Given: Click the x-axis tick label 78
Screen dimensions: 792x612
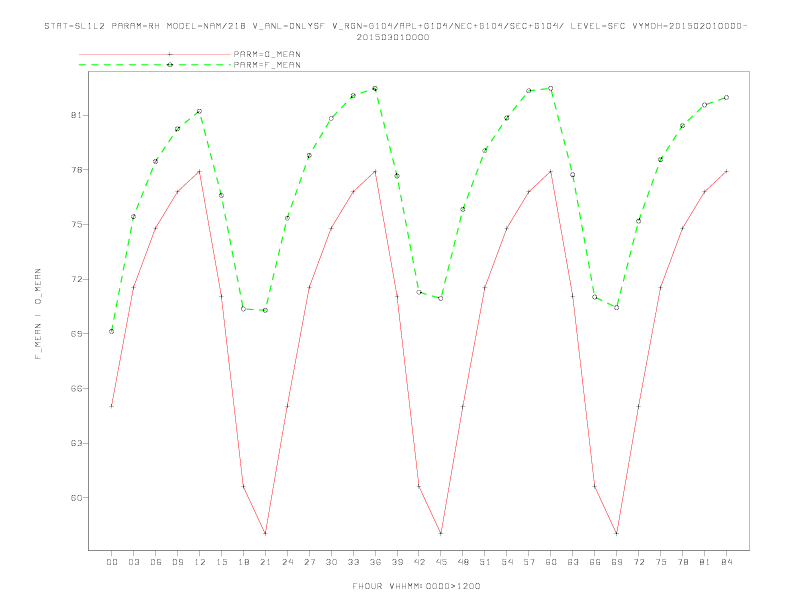Looking at the screenshot, I should coord(683,562).
